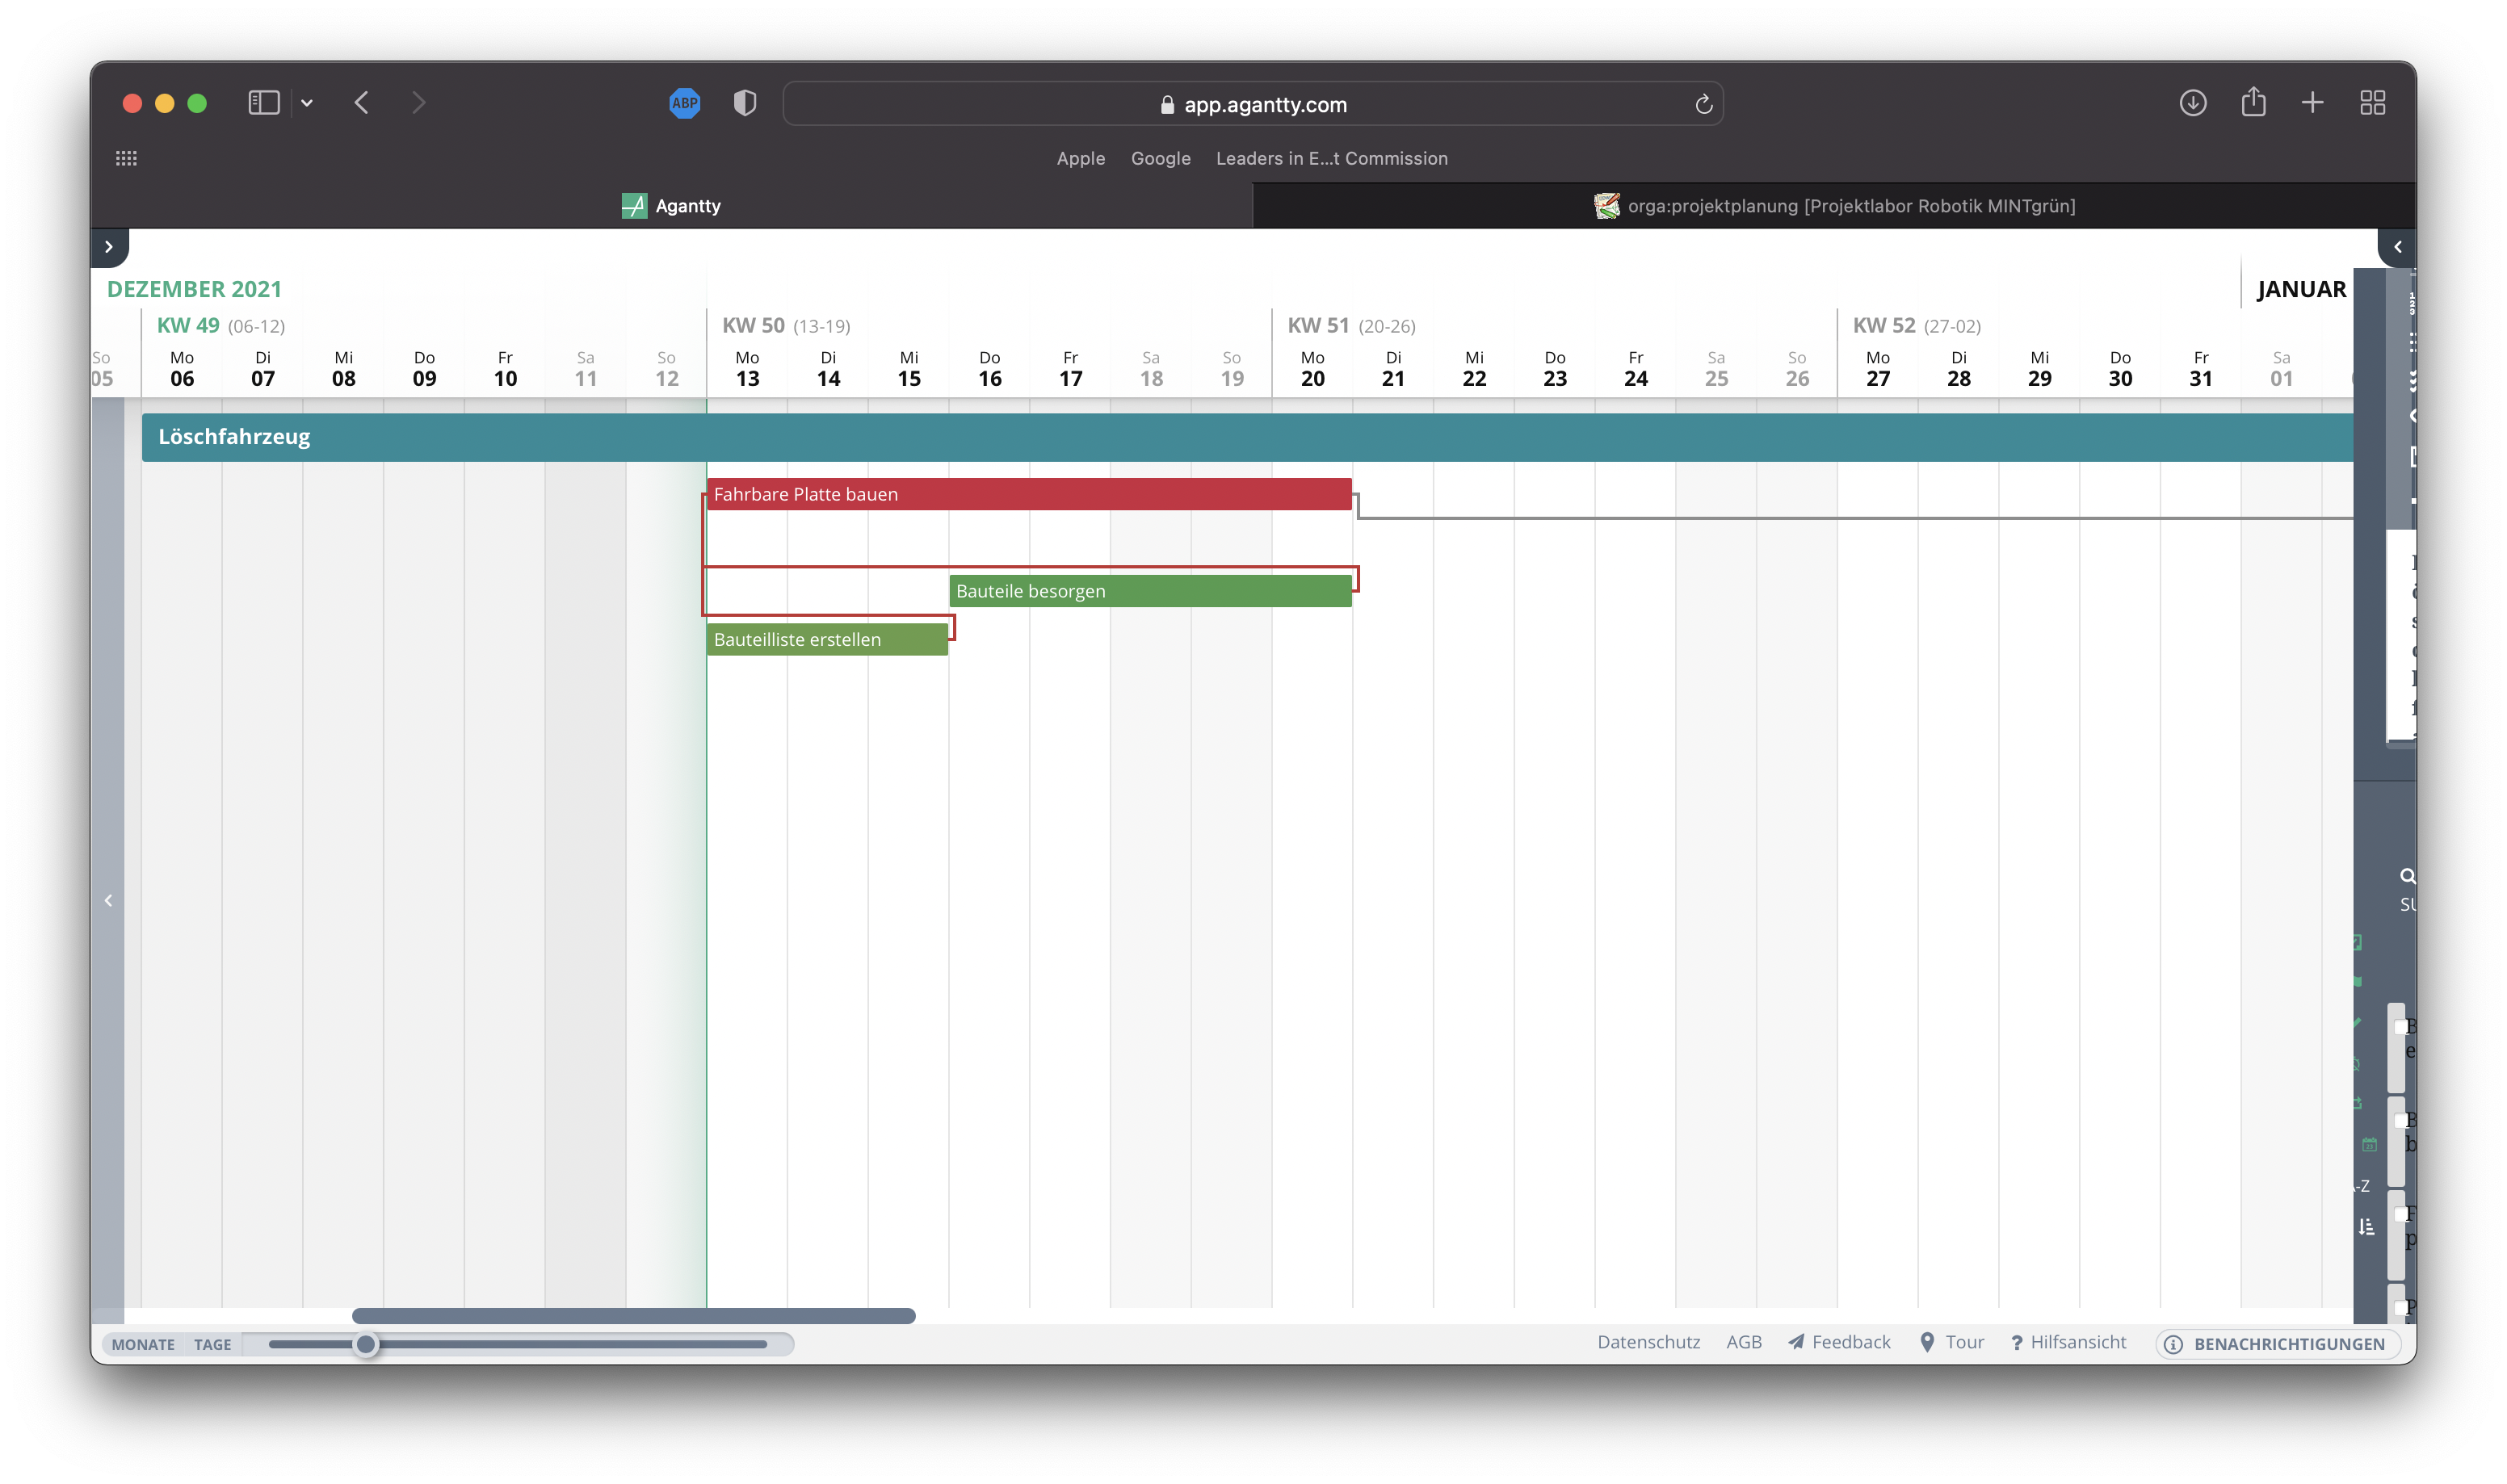This screenshot has width=2507, height=1484.
Task: Open the Apple bookmark
Action: point(1080,158)
